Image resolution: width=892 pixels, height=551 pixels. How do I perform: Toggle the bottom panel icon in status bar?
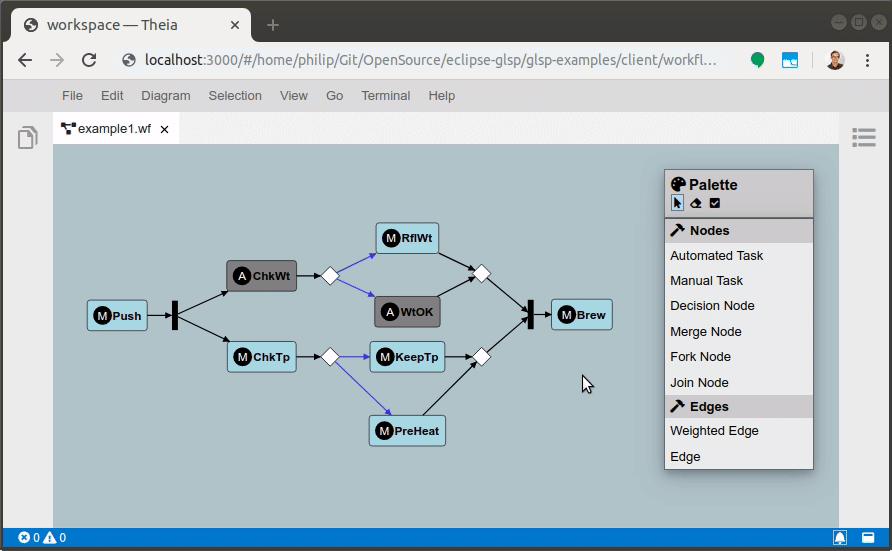tap(868, 538)
